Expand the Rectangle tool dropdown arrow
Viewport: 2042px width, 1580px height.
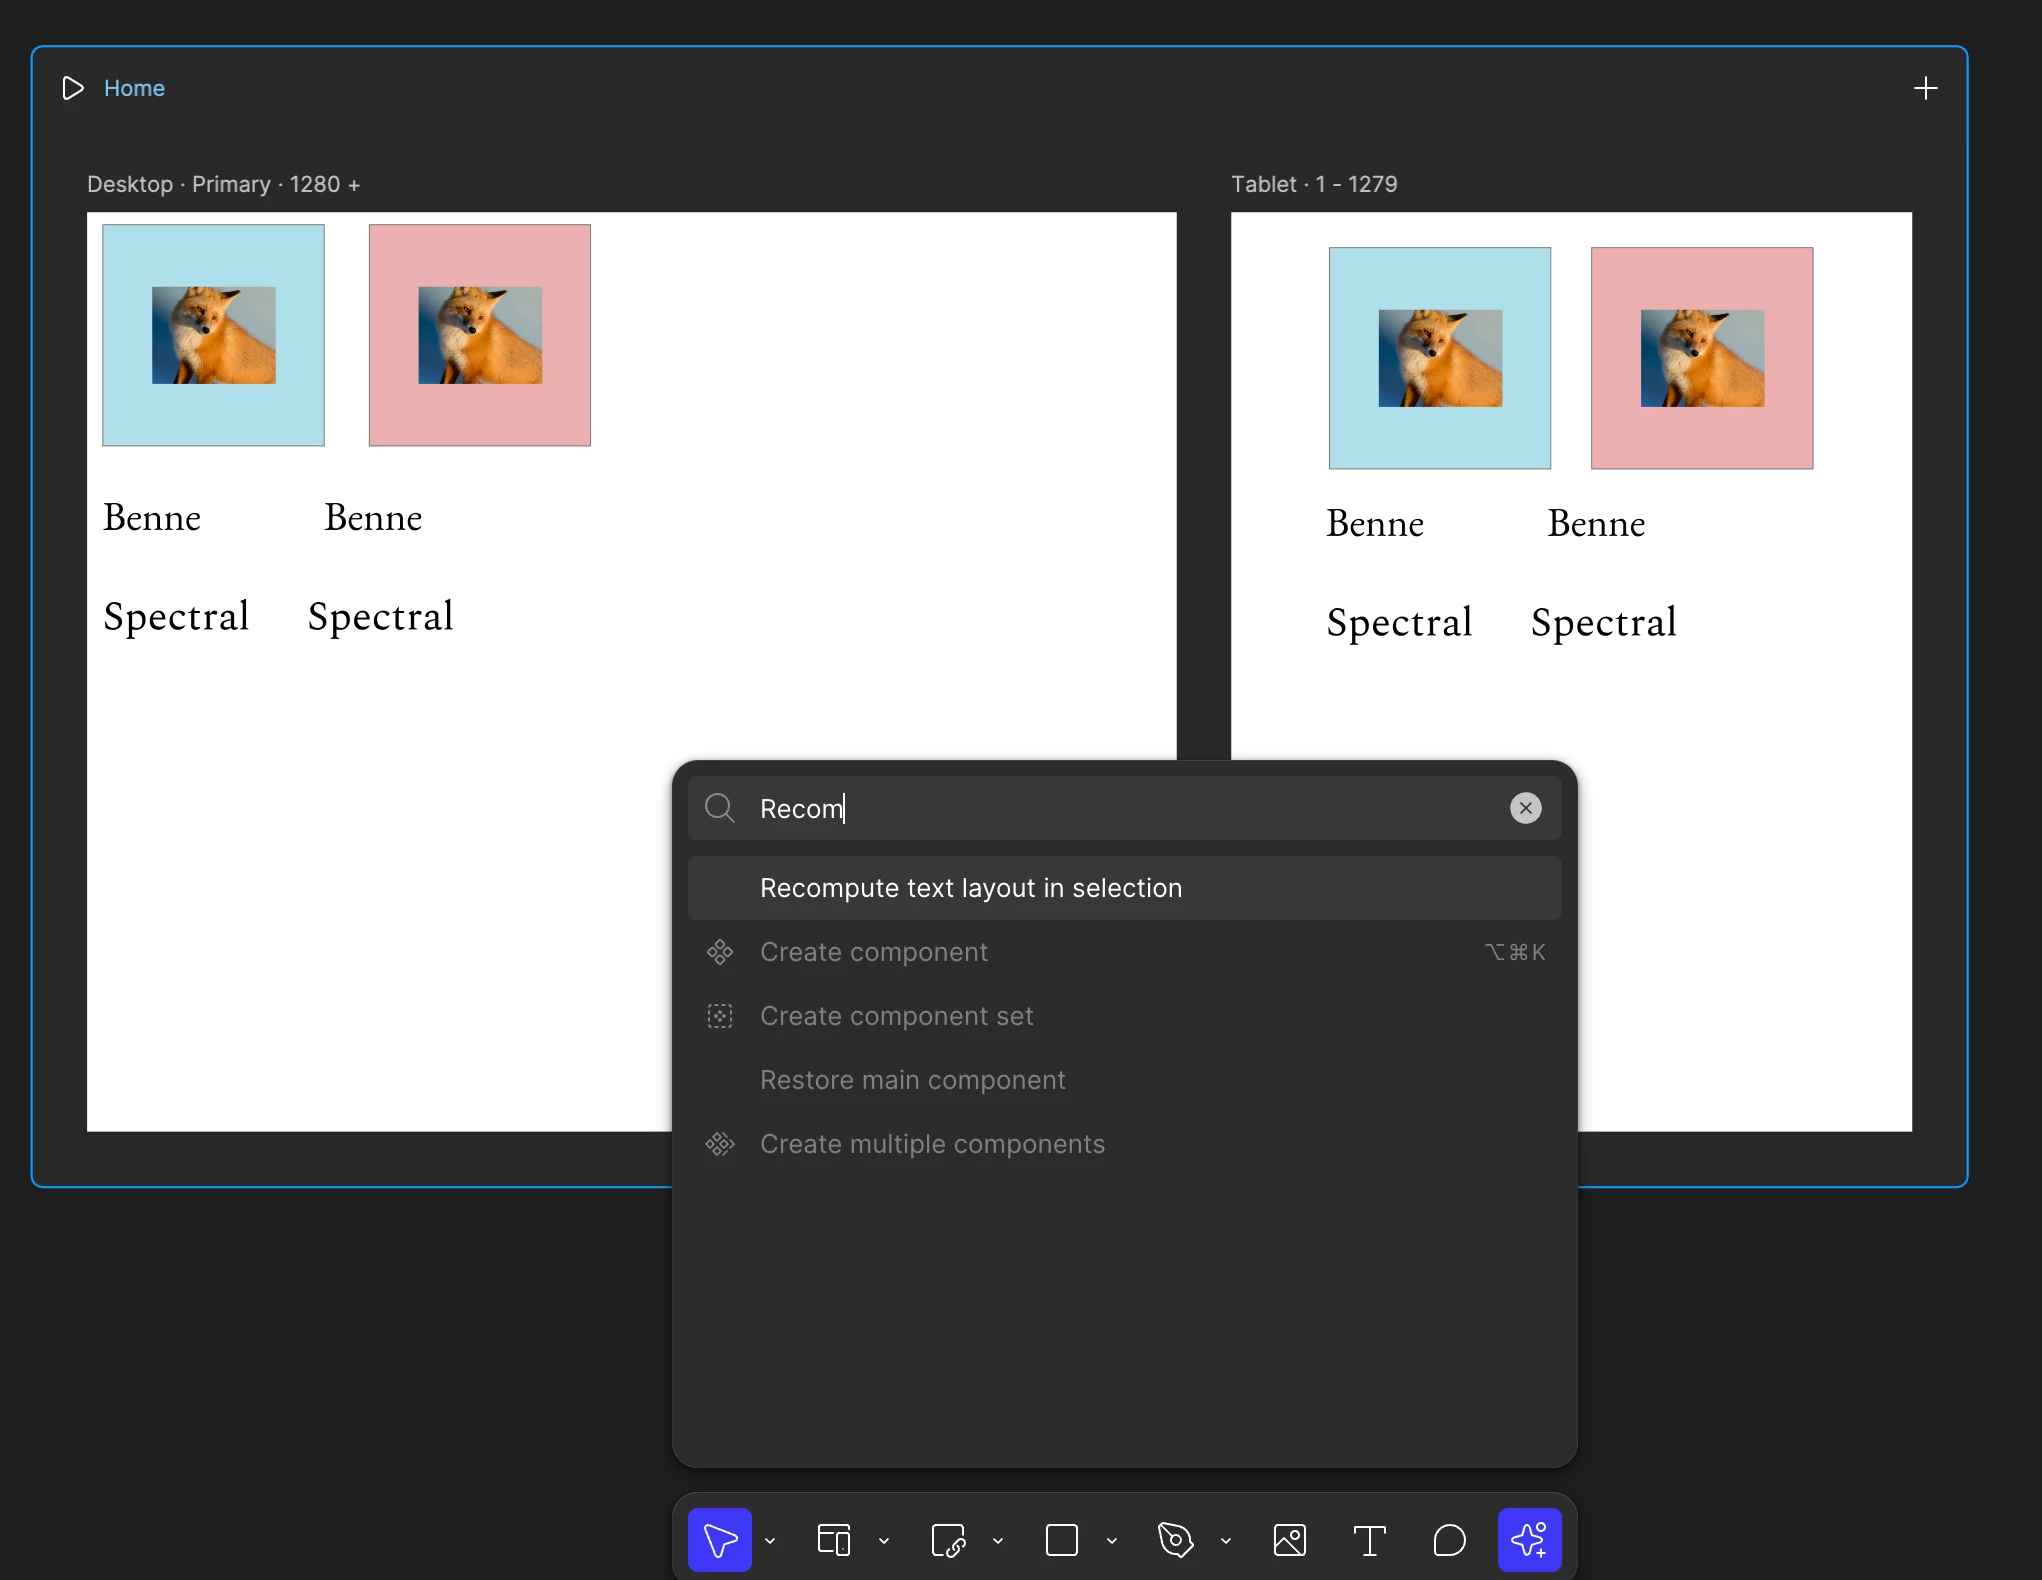pos(1112,1541)
